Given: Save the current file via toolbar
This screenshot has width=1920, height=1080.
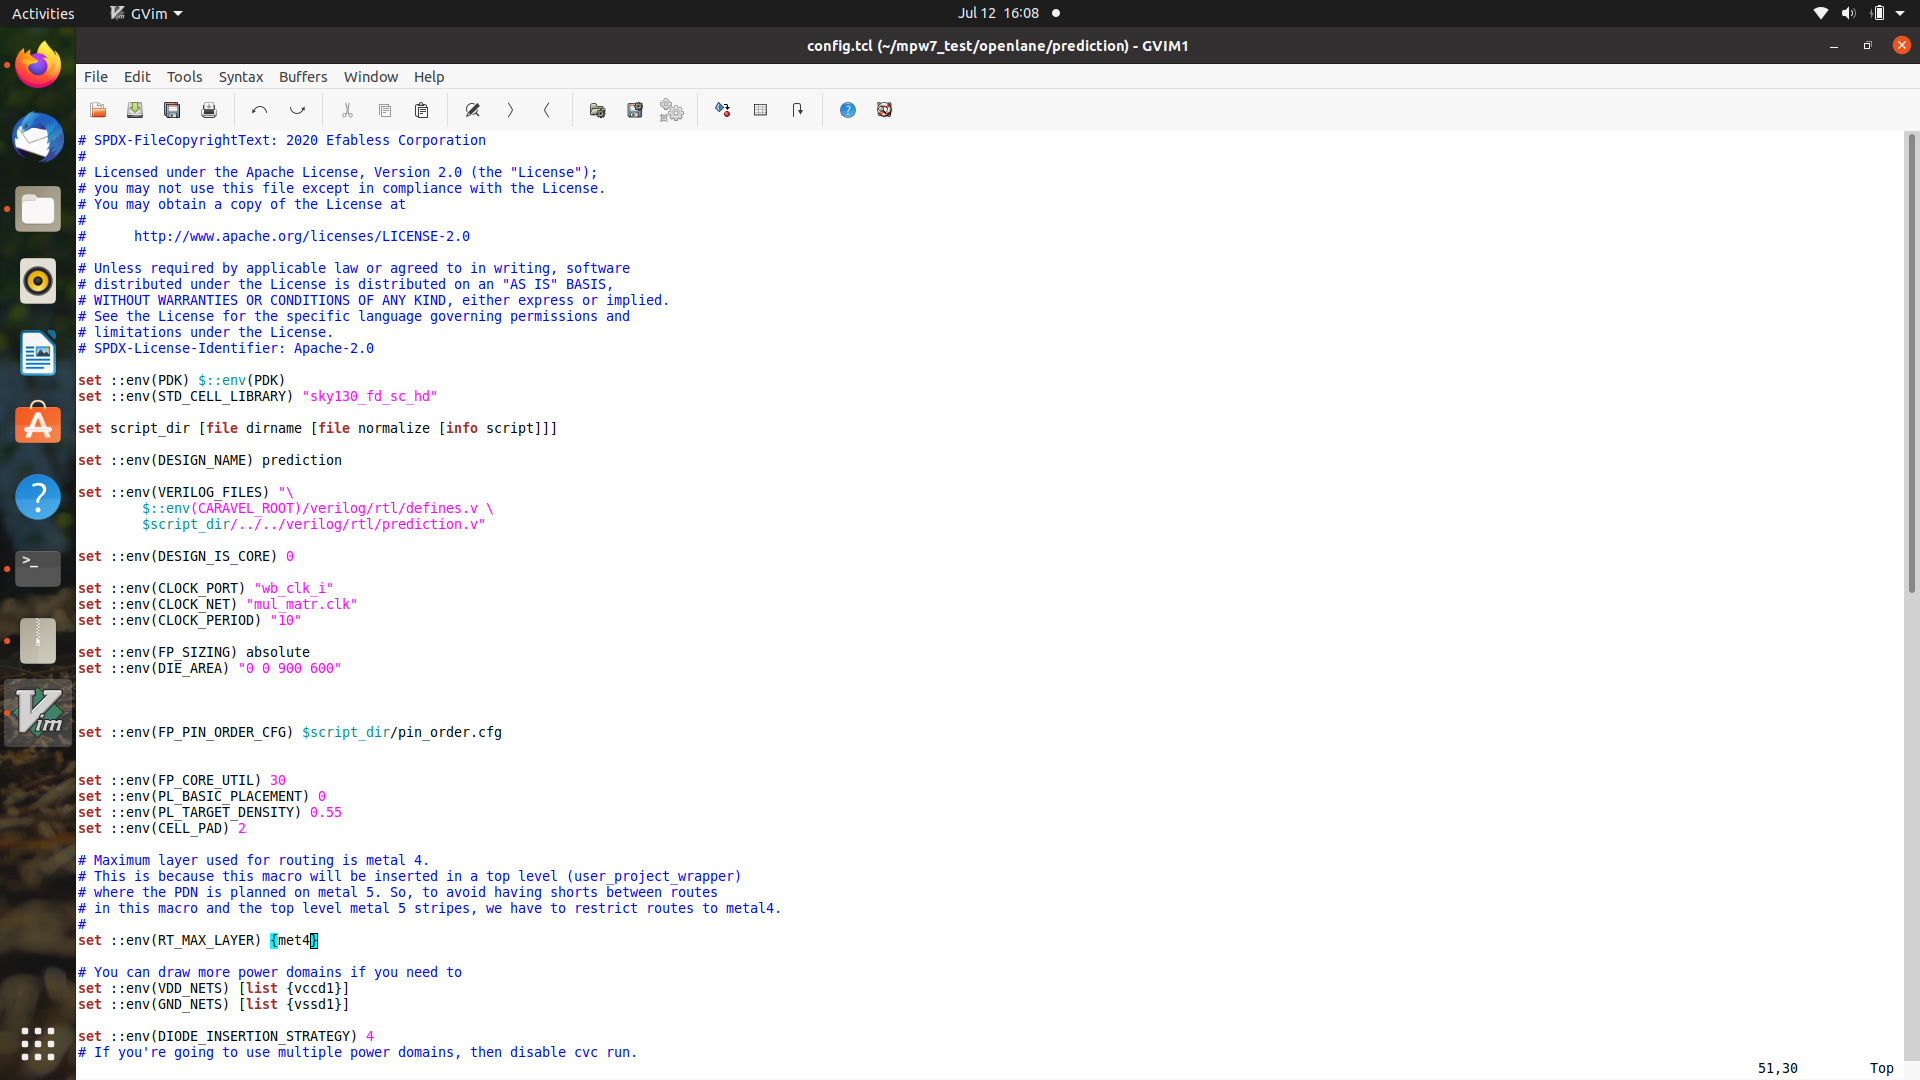Looking at the screenshot, I should (x=134, y=110).
